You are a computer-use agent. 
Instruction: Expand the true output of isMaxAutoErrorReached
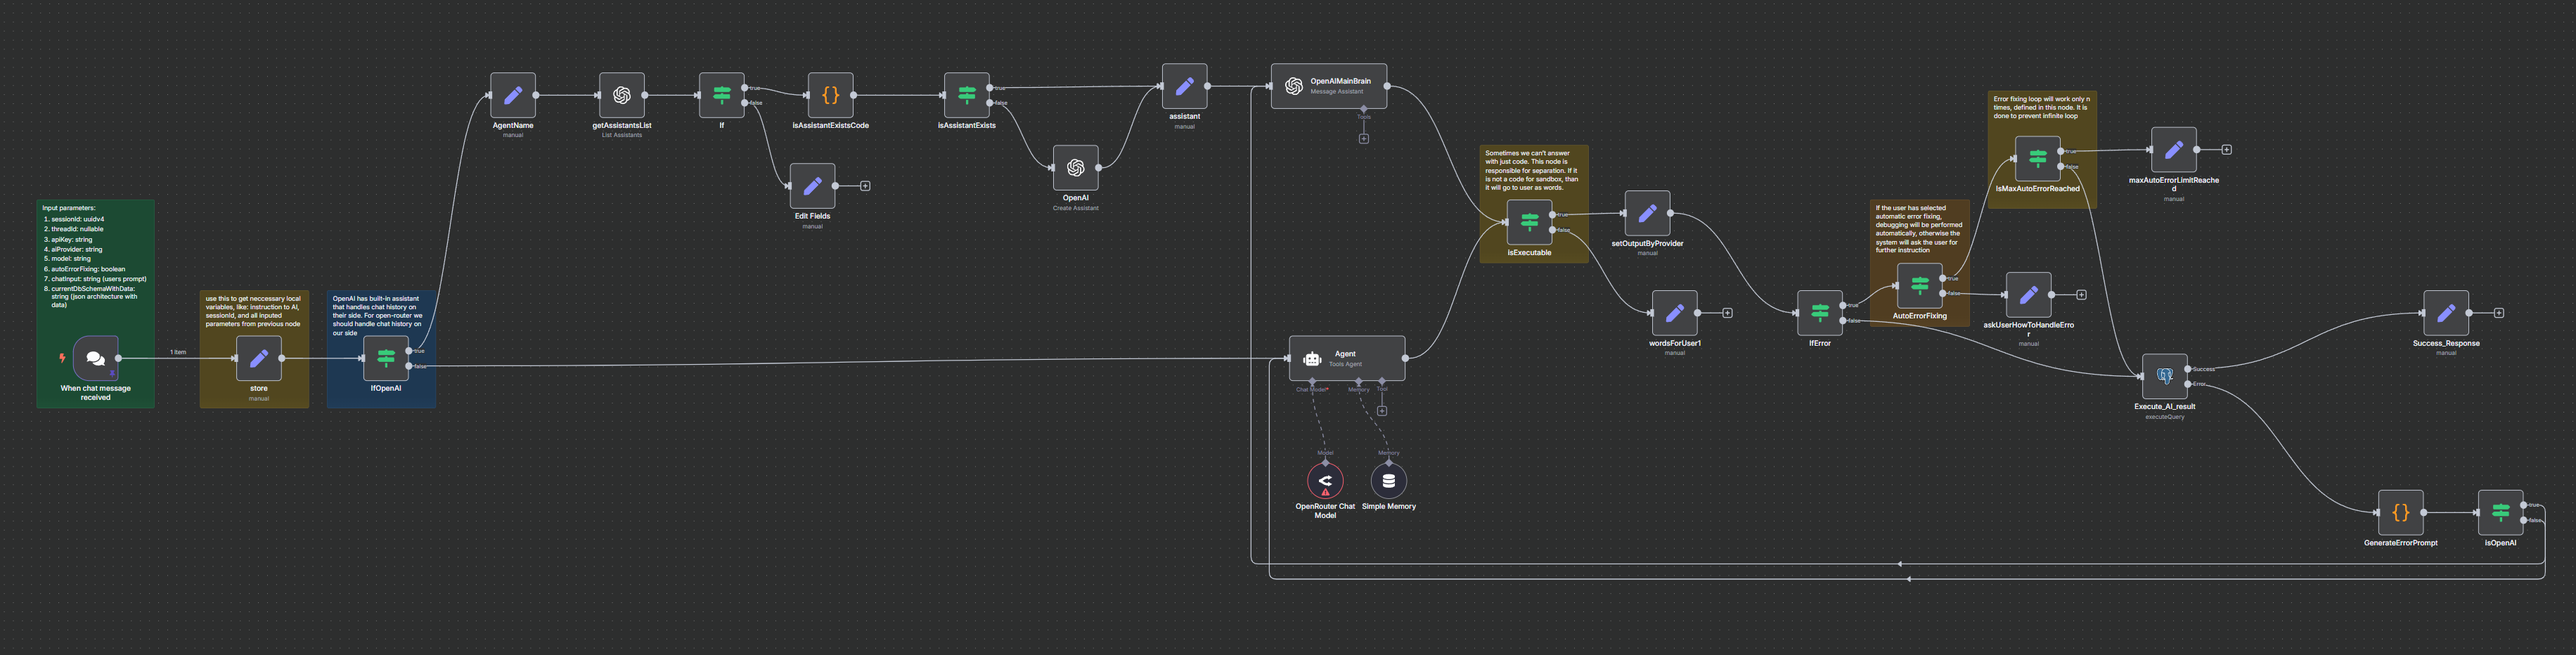2061,152
